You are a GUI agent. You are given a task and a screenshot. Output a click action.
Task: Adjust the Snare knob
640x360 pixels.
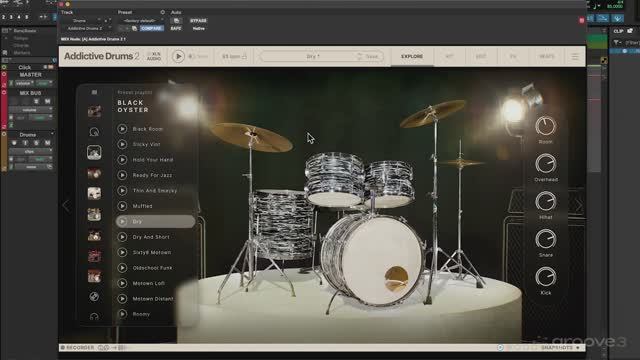(x=545, y=239)
